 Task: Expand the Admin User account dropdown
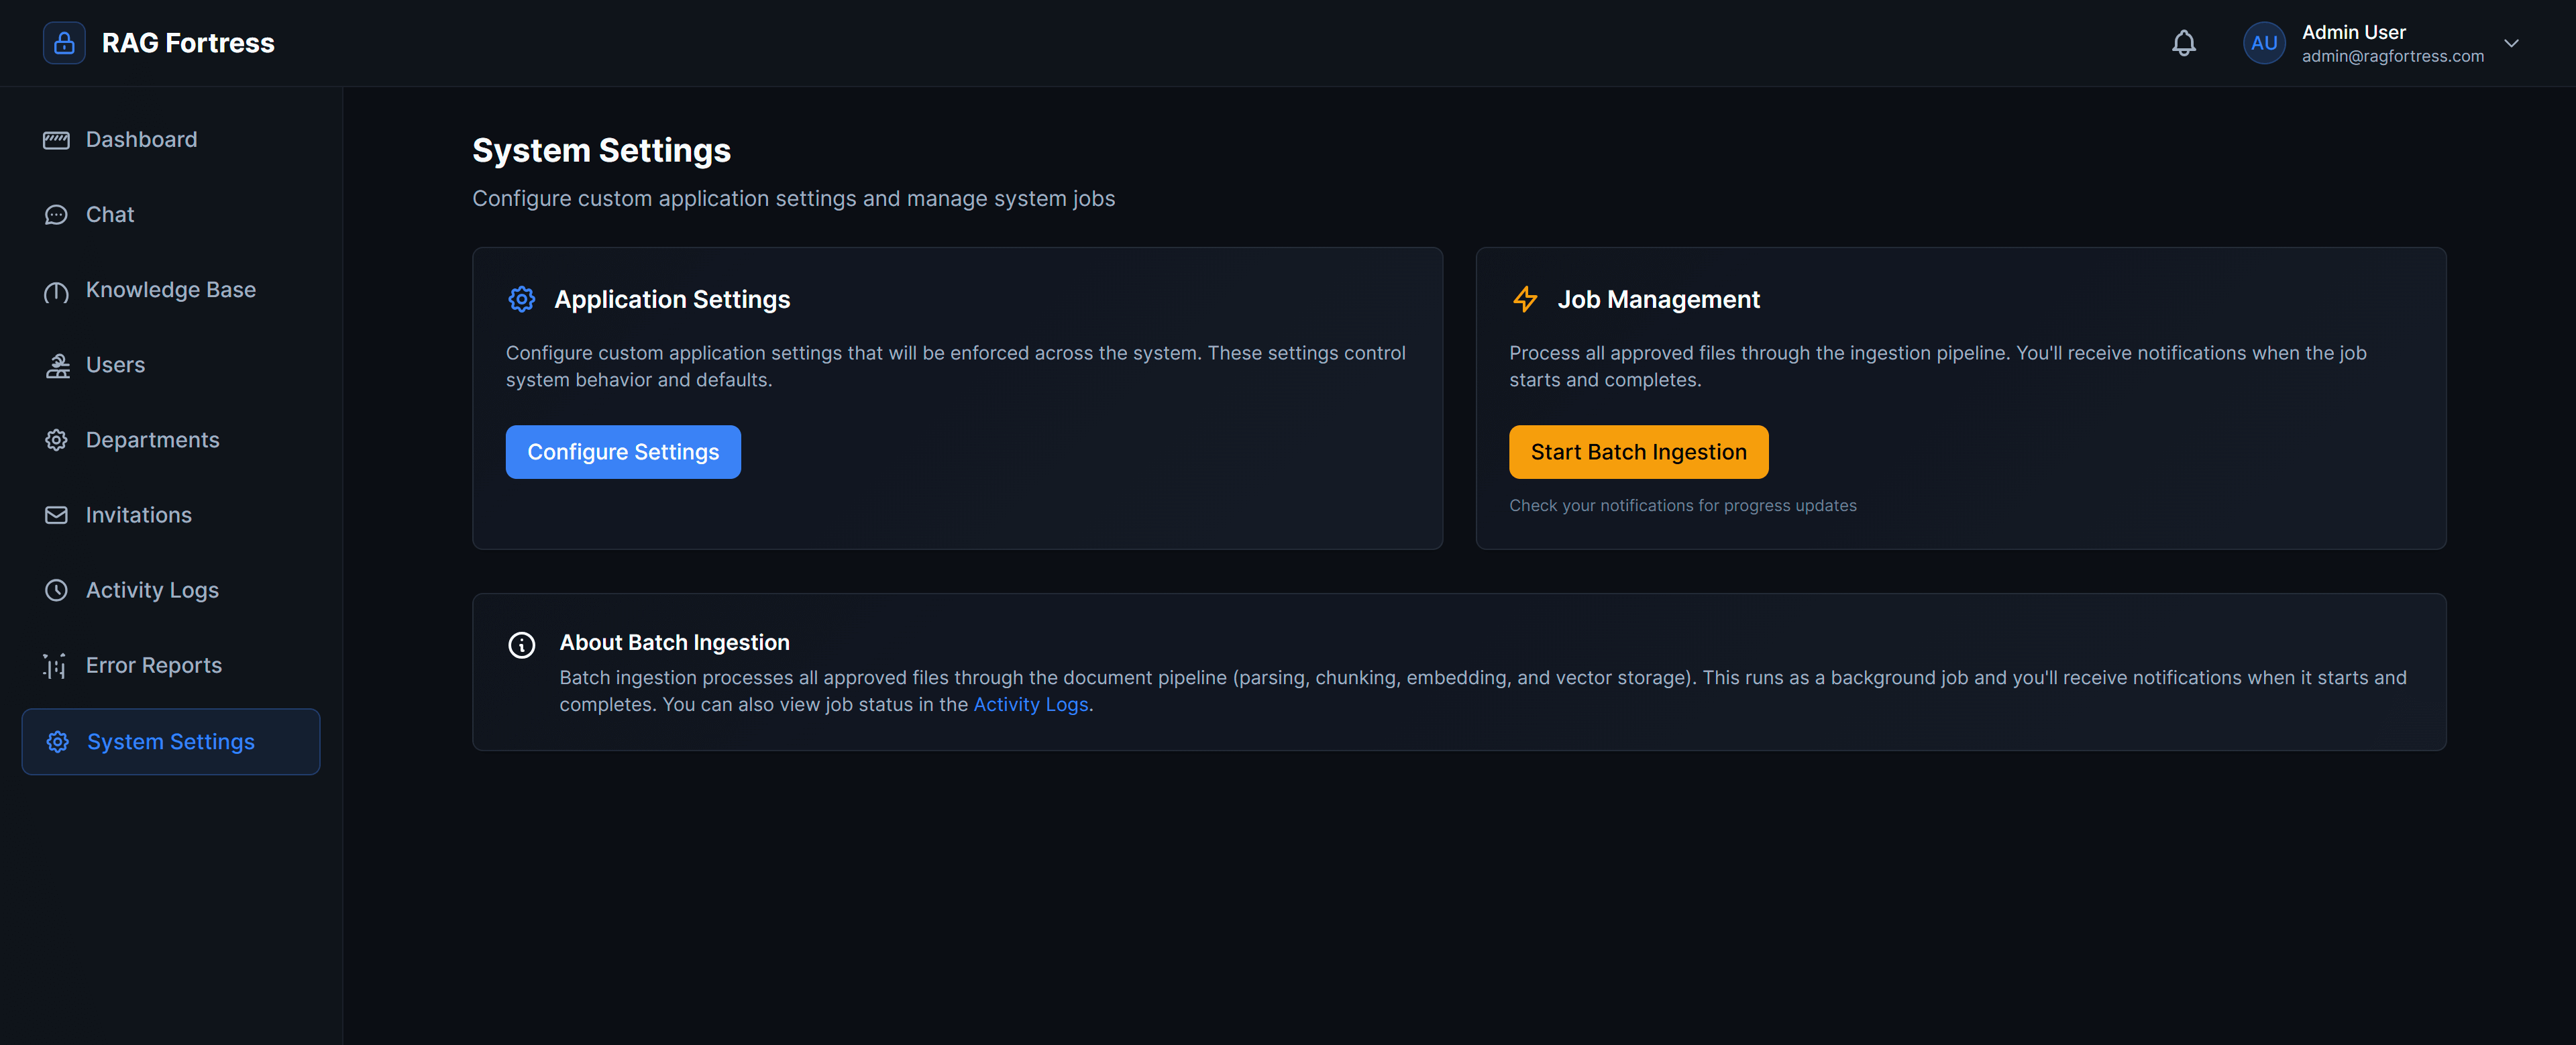(x=2511, y=43)
